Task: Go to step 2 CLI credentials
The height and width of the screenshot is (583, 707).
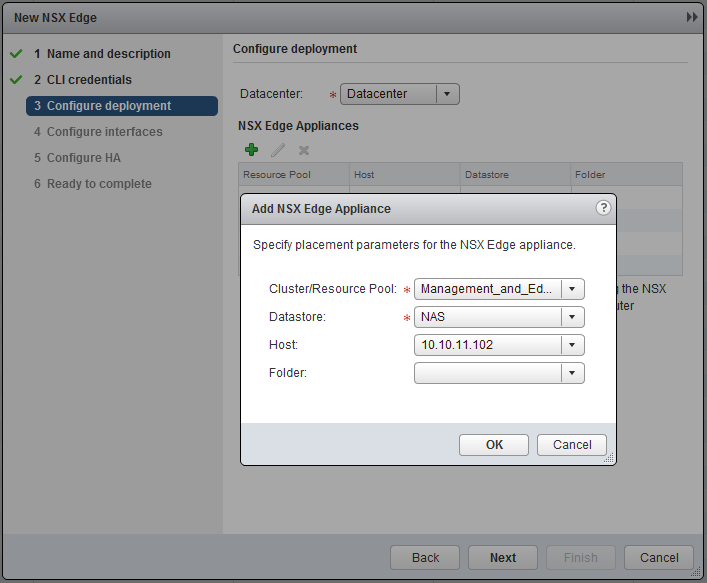Action: click(89, 80)
